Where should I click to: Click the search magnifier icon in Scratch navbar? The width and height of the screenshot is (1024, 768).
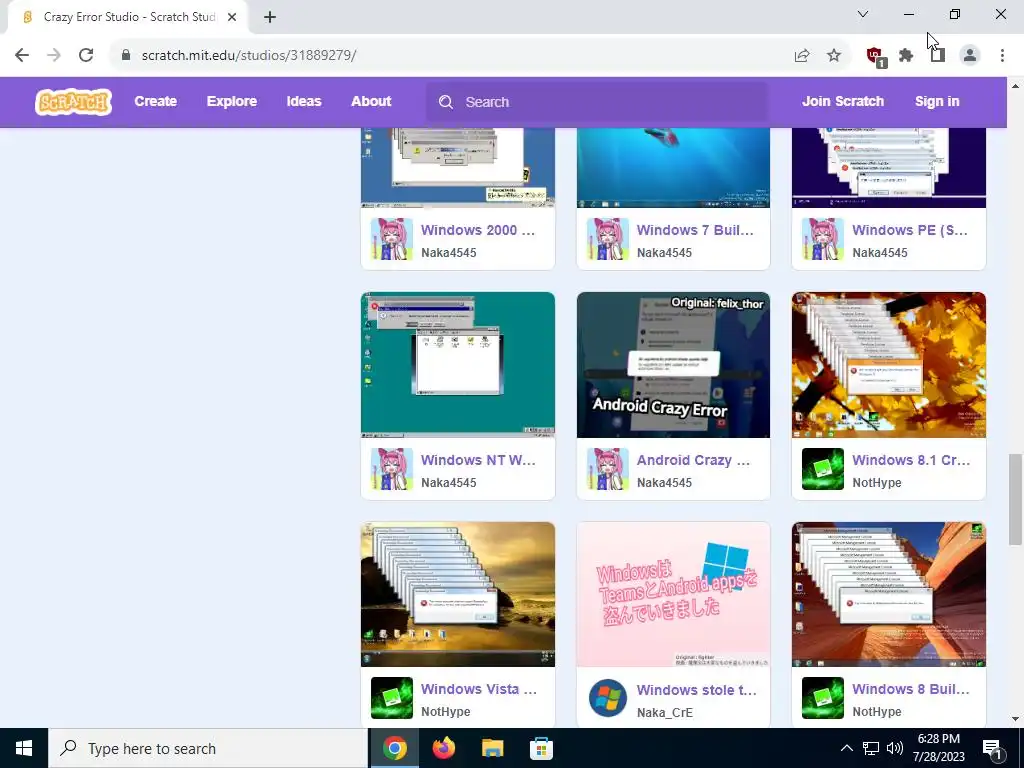[445, 102]
